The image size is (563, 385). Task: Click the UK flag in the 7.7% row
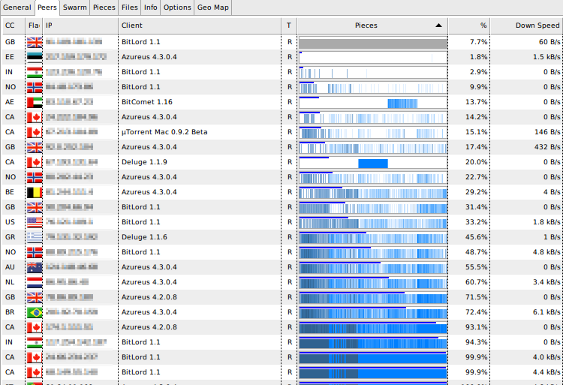pos(34,42)
